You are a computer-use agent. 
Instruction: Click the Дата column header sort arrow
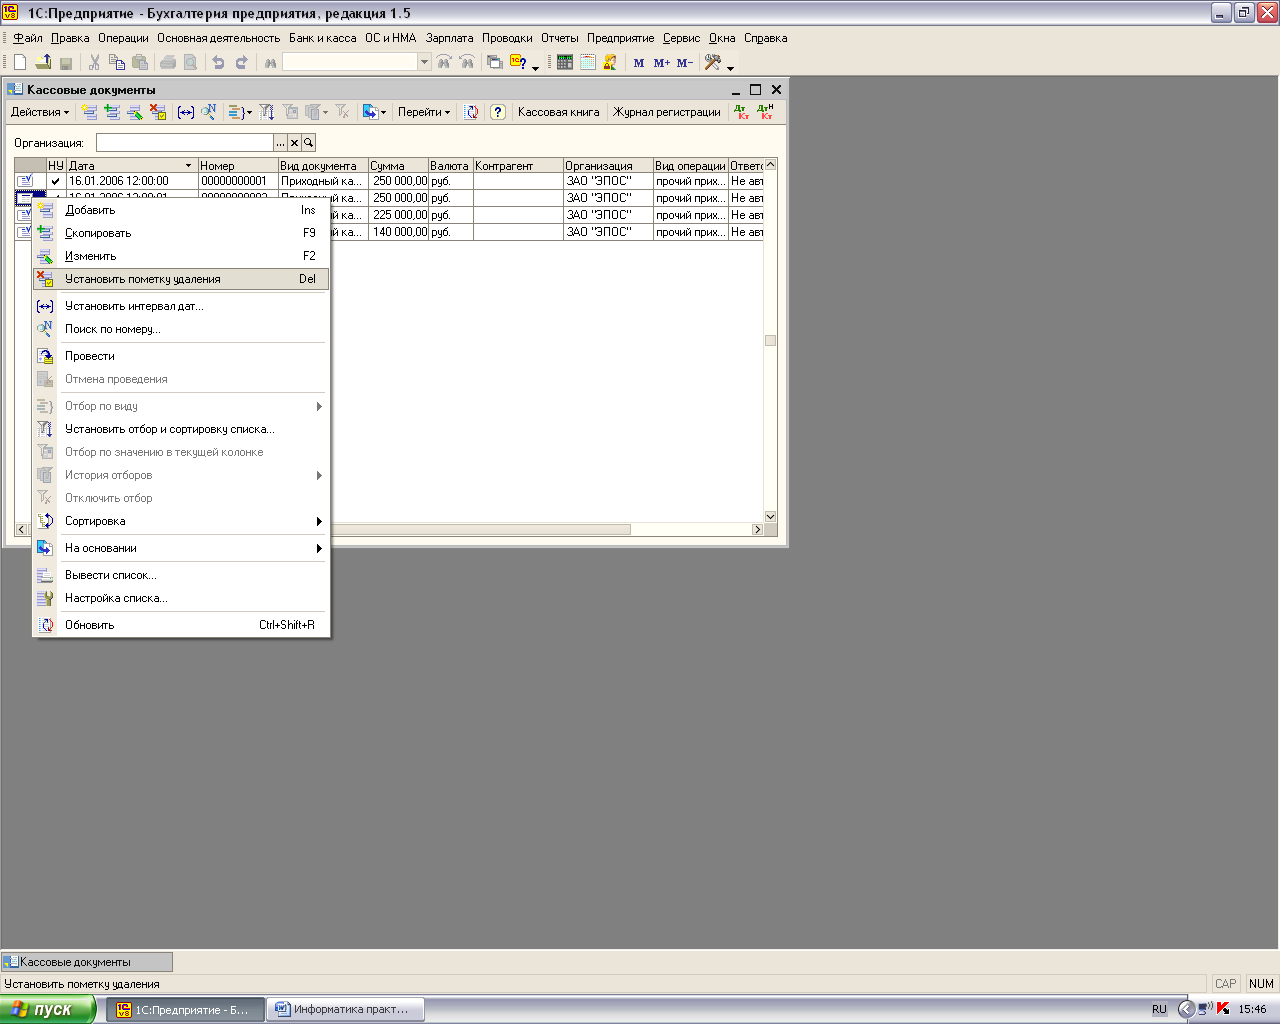pyautogui.click(x=188, y=166)
